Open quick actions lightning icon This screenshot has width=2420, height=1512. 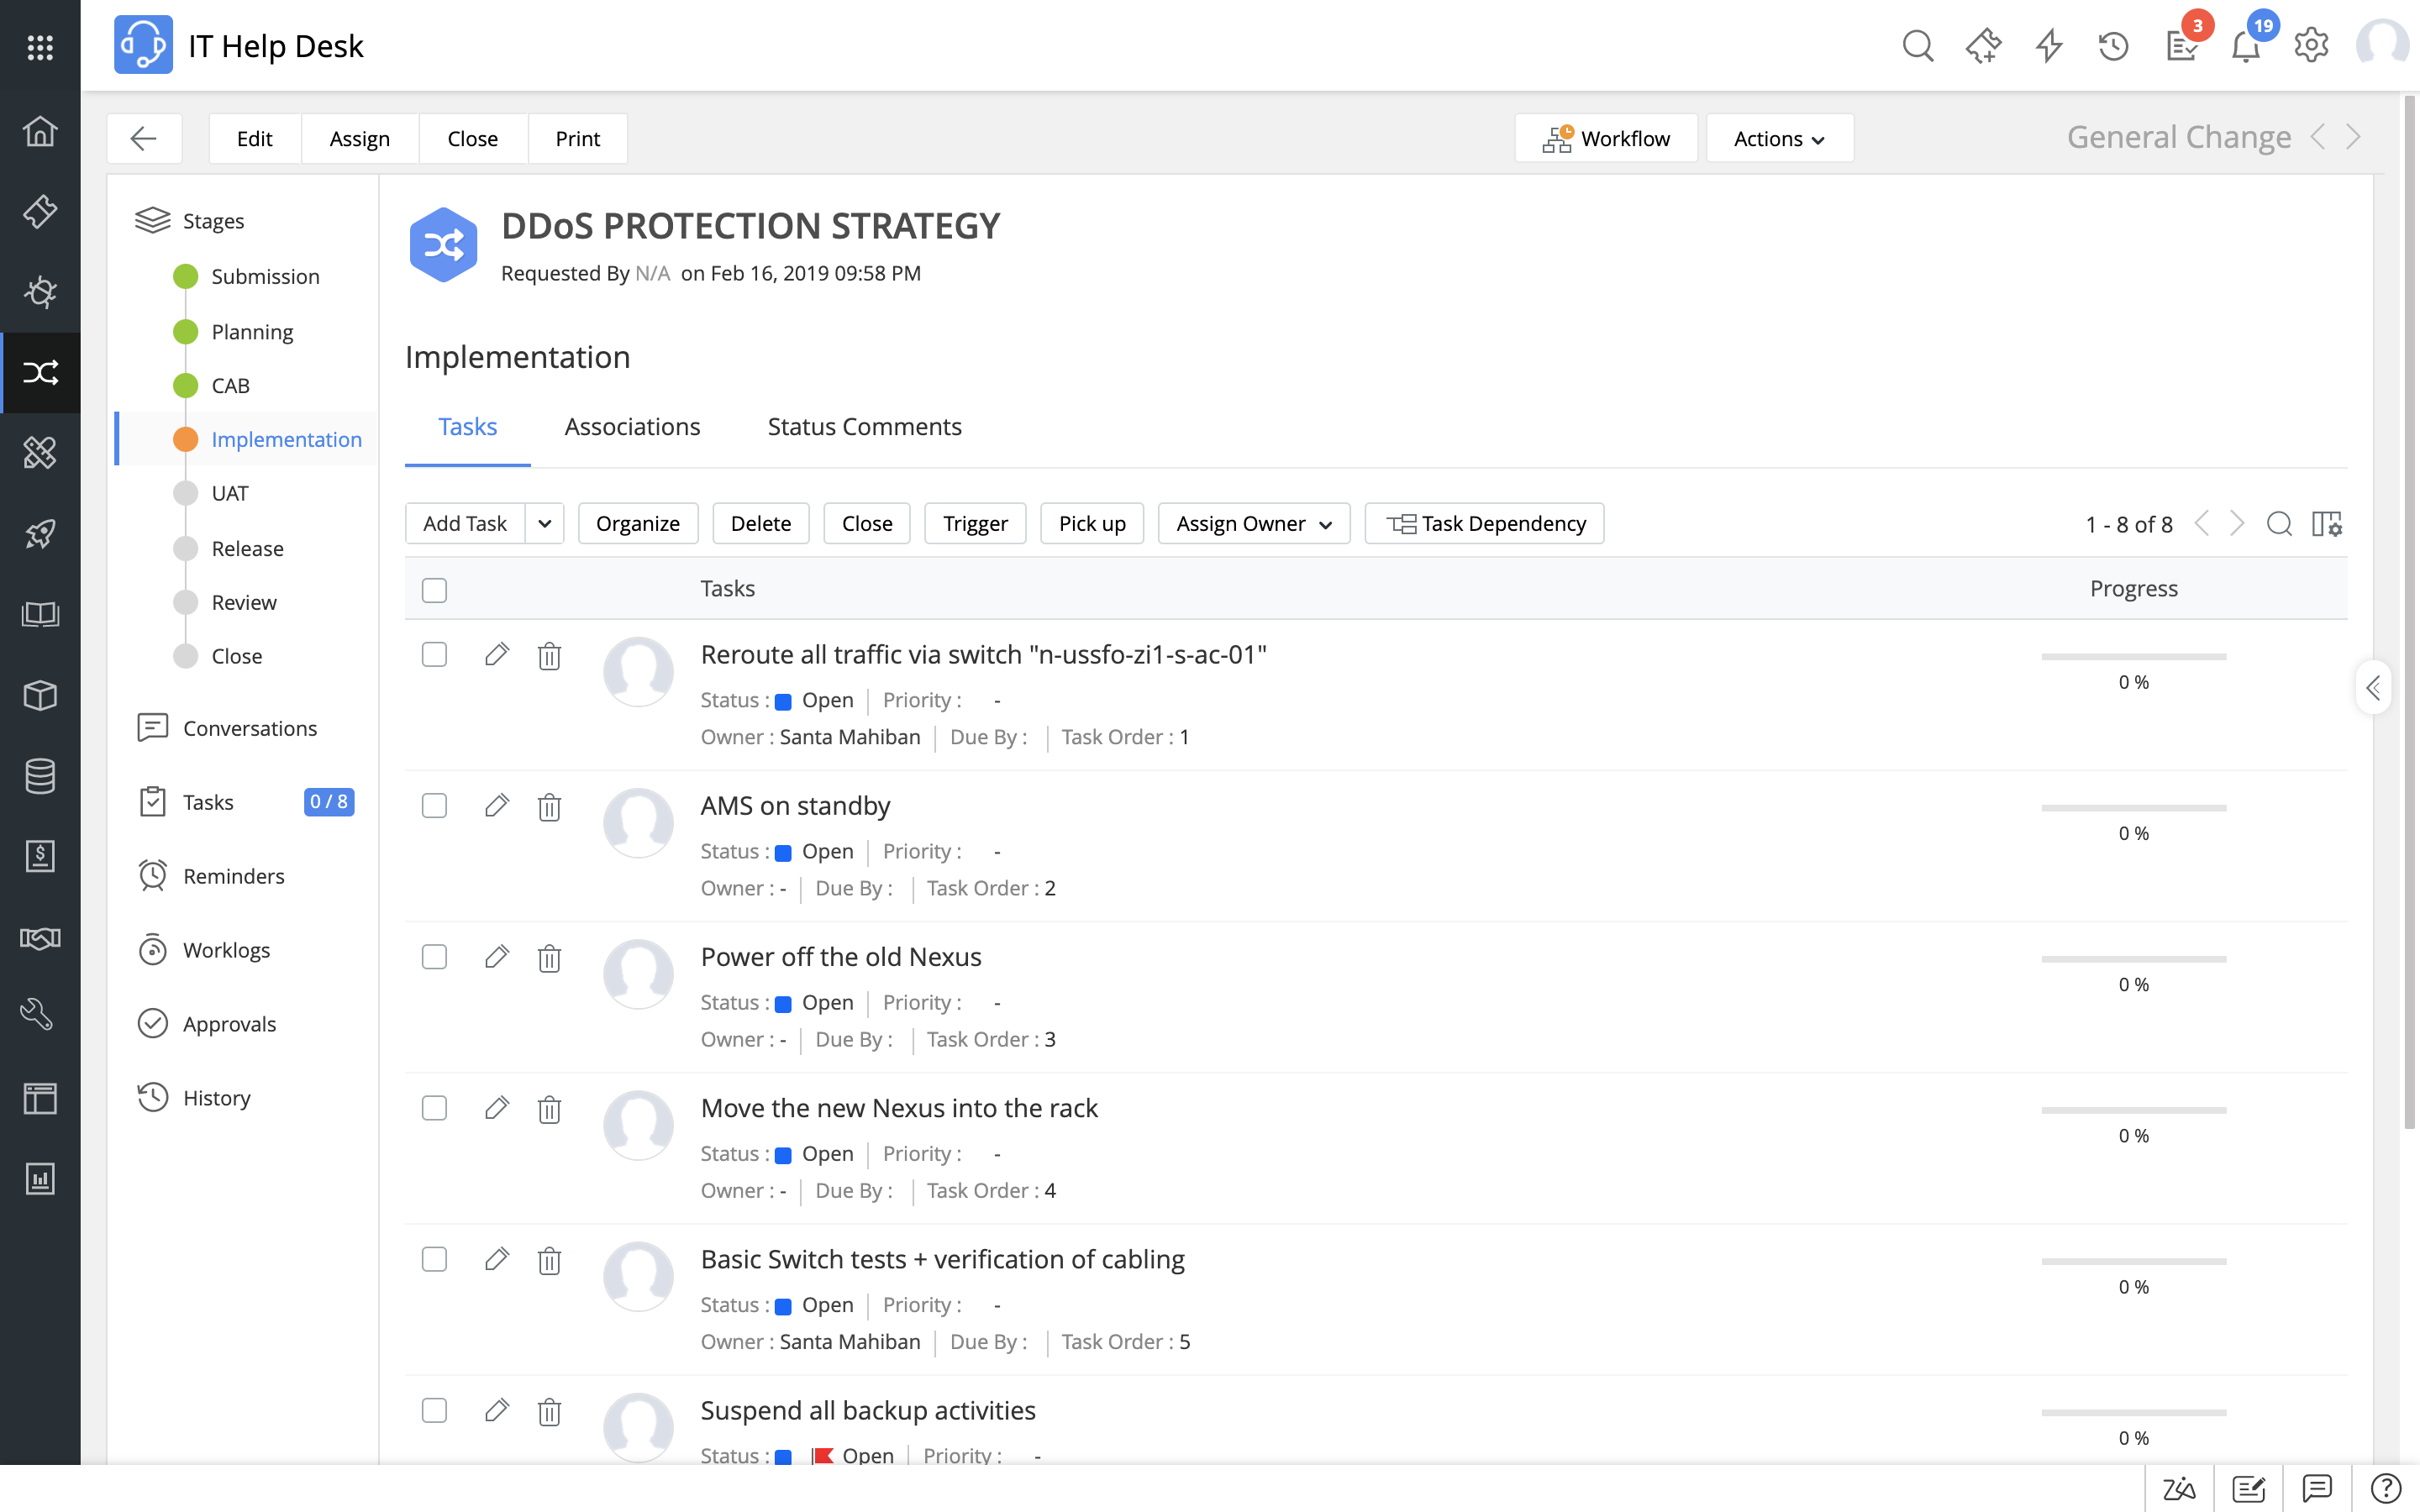[x=2049, y=46]
